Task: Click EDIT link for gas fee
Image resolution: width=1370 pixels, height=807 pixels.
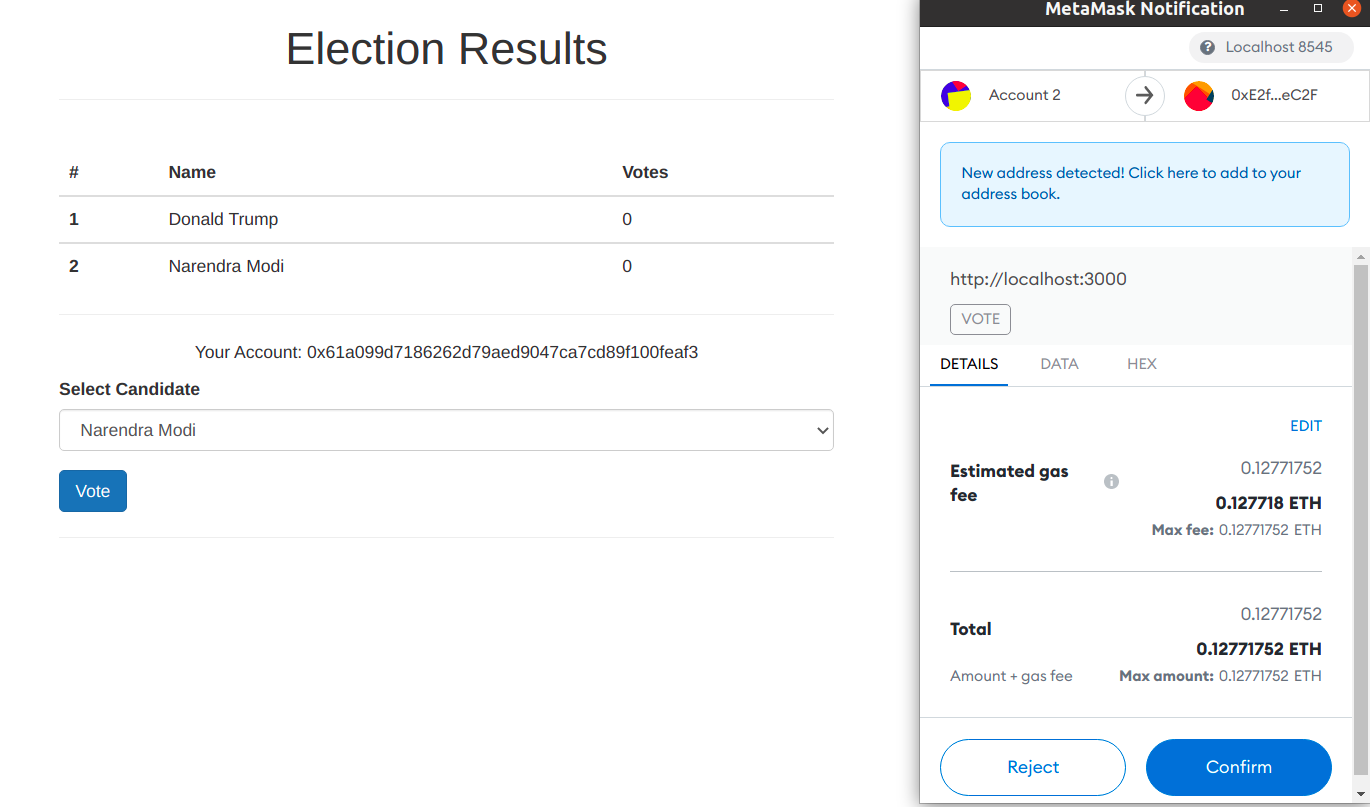Action: (x=1305, y=426)
